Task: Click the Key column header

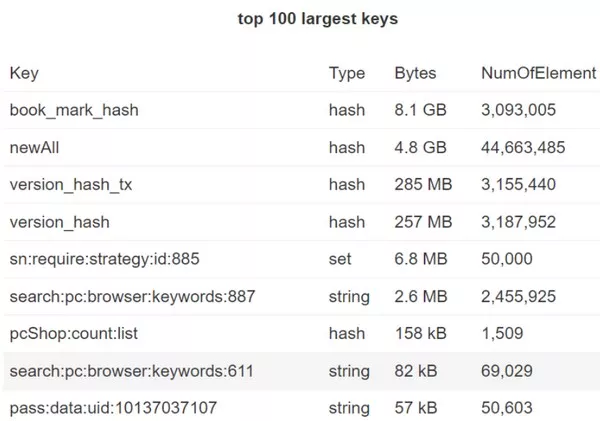Action: coord(24,73)
